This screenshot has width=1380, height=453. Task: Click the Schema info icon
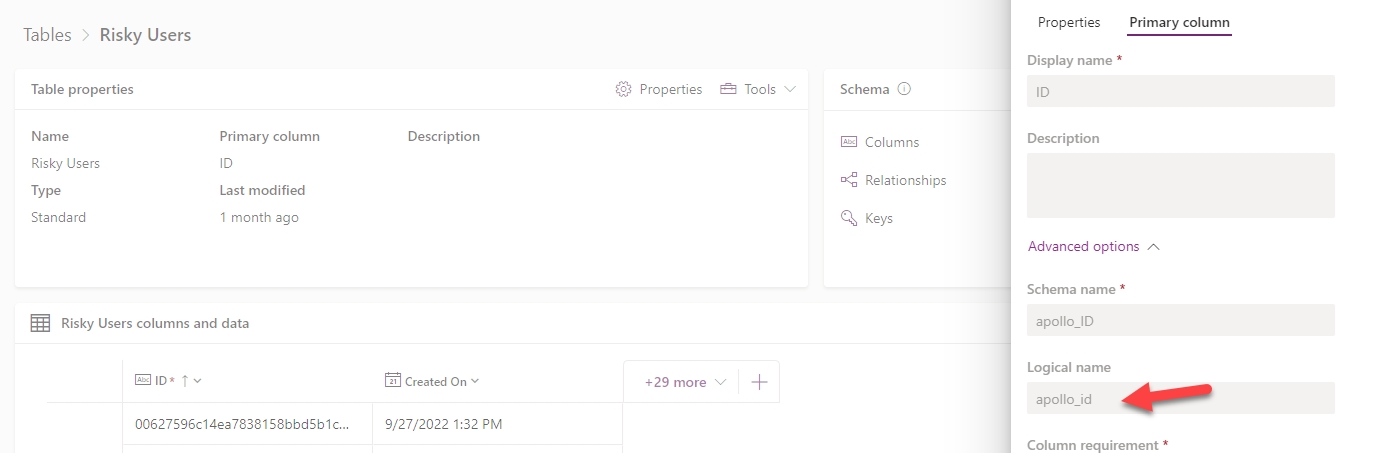point(904,89)
